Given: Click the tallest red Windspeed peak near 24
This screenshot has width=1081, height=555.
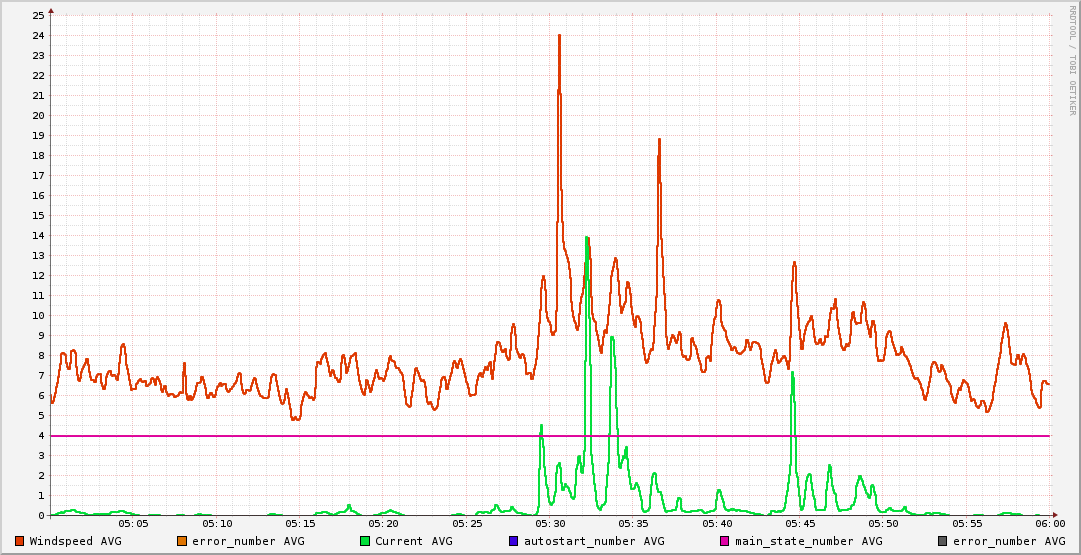Looking at the screenshot, I should [x=559, y=37].
